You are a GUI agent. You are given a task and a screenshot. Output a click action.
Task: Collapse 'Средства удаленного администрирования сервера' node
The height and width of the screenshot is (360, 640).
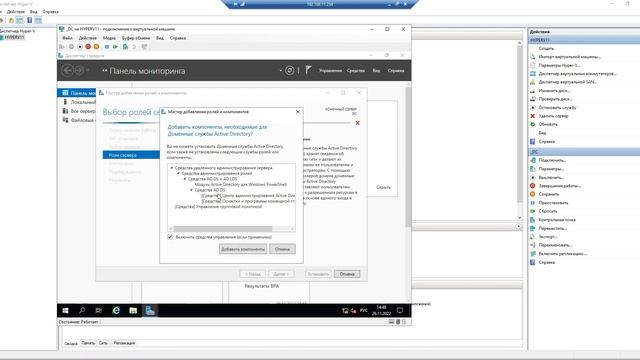172,168
